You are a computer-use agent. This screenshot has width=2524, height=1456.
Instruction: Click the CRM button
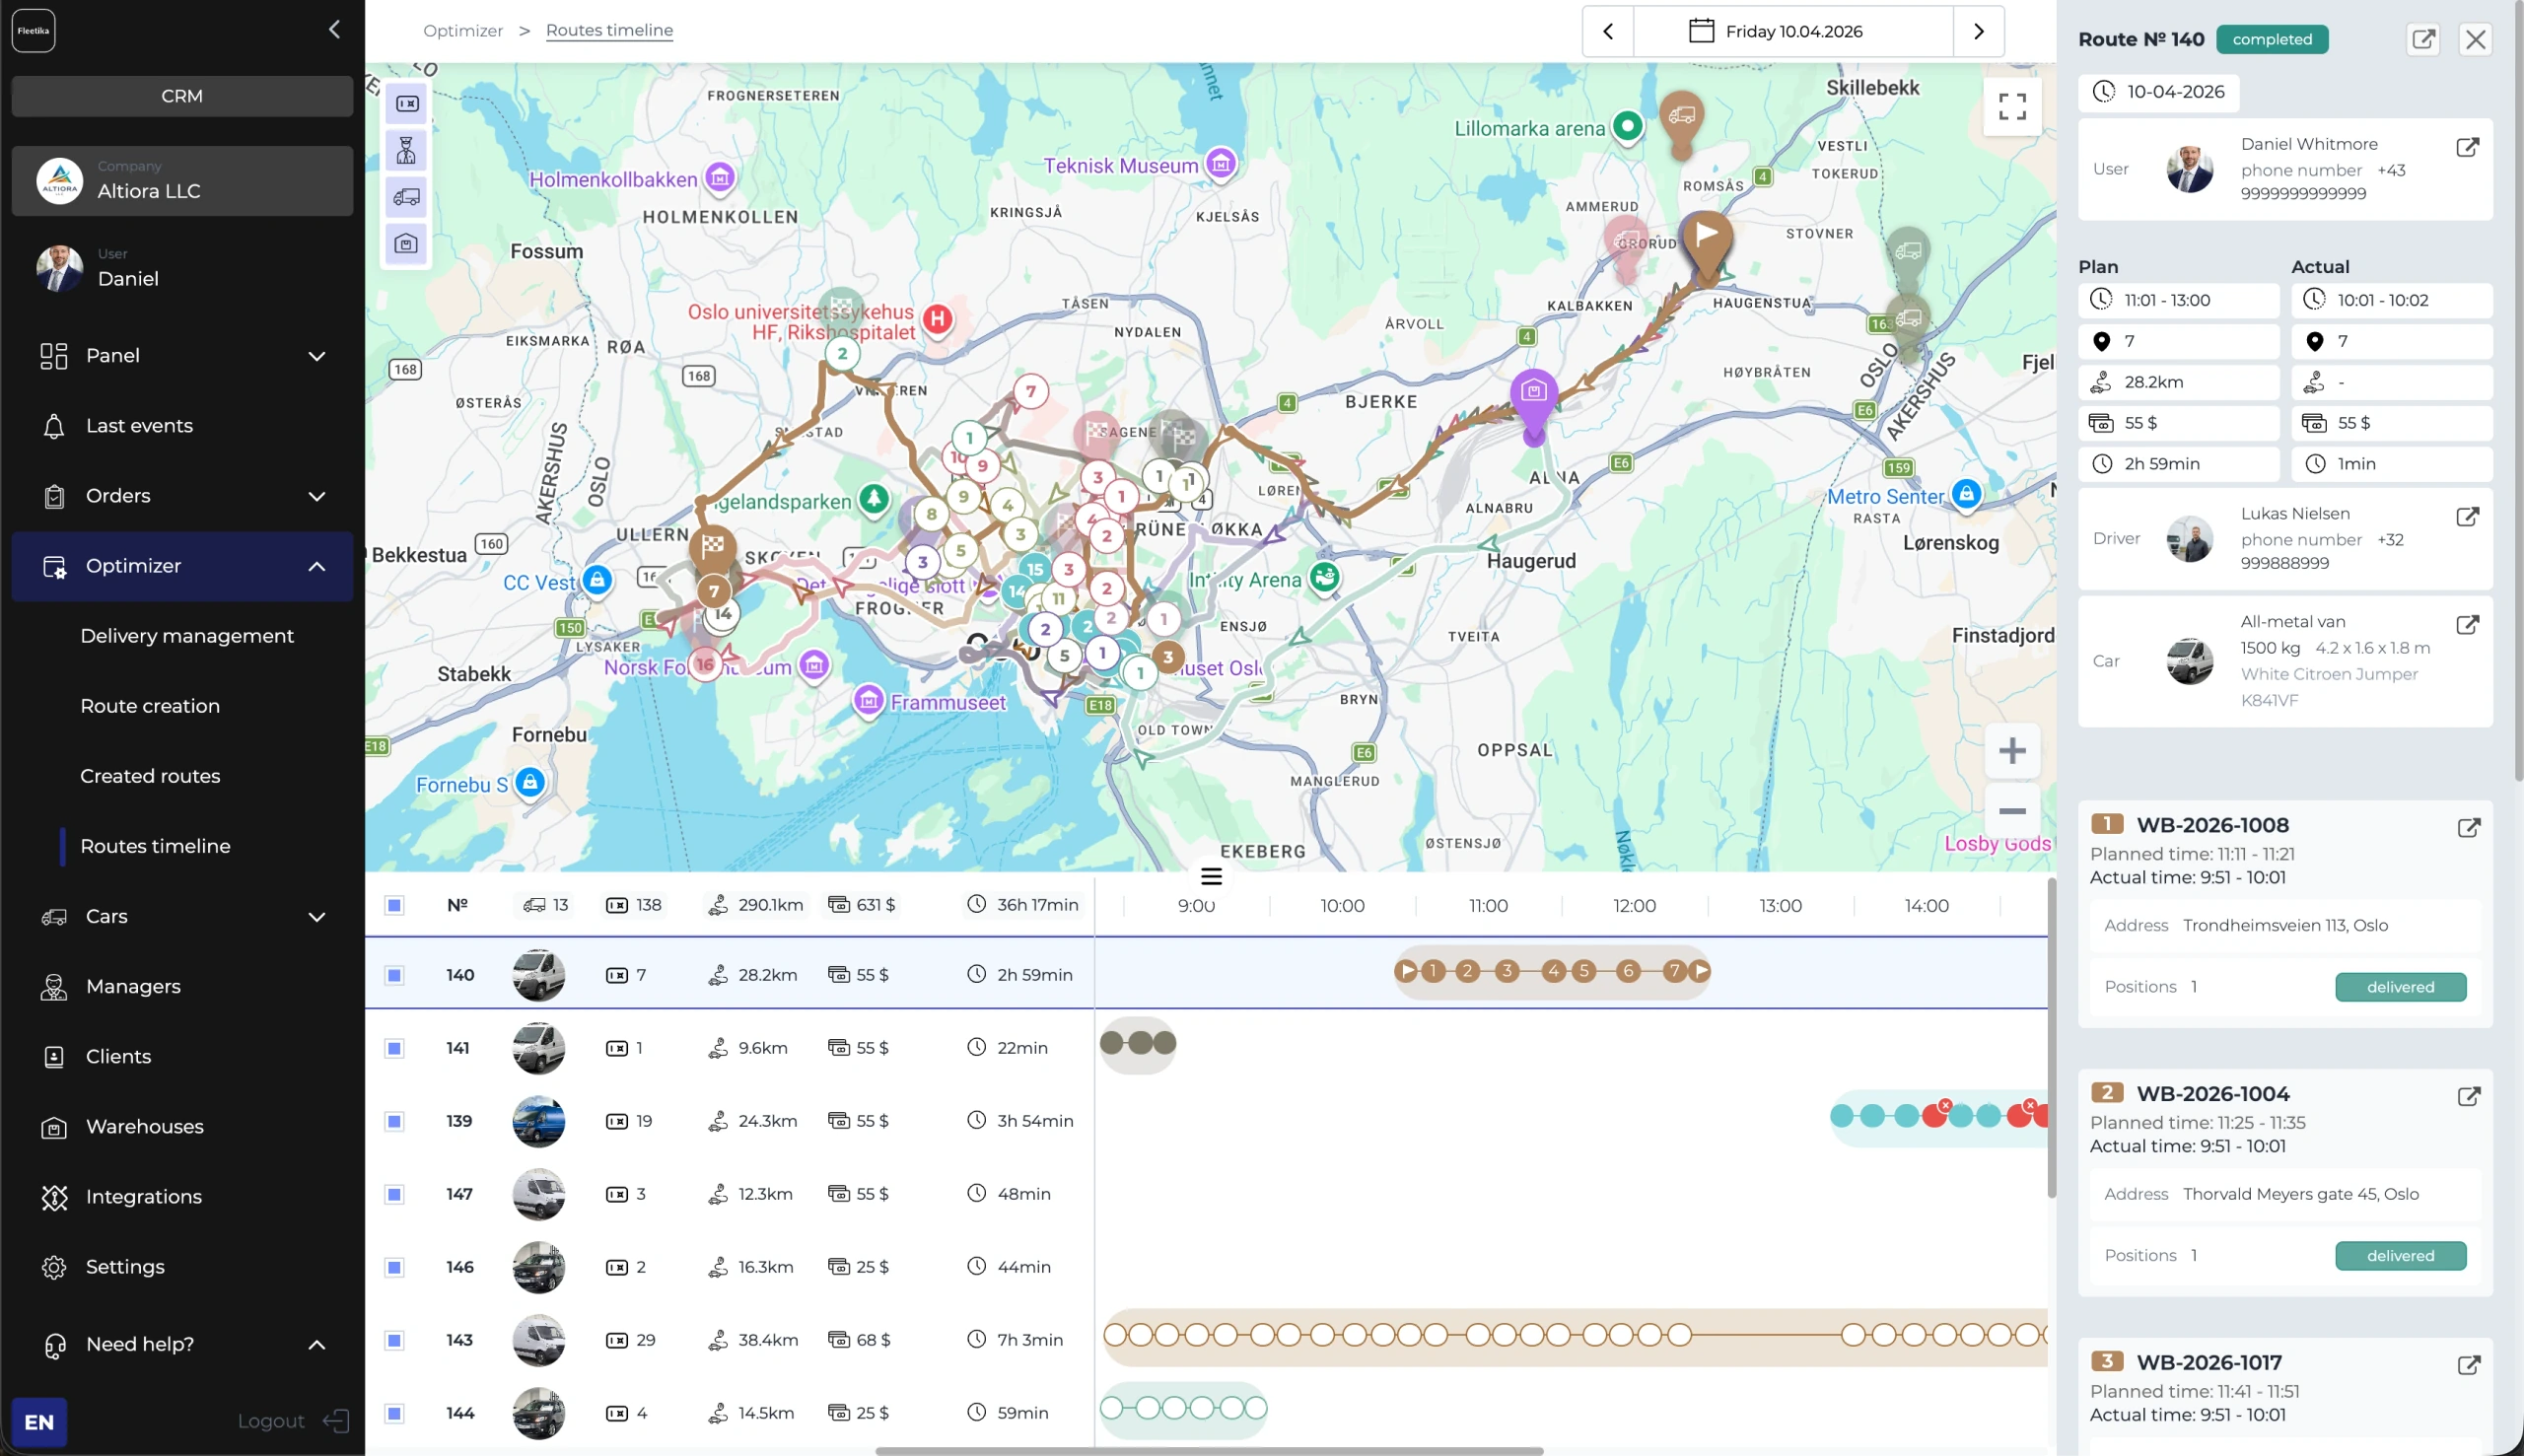pos(182,96)
